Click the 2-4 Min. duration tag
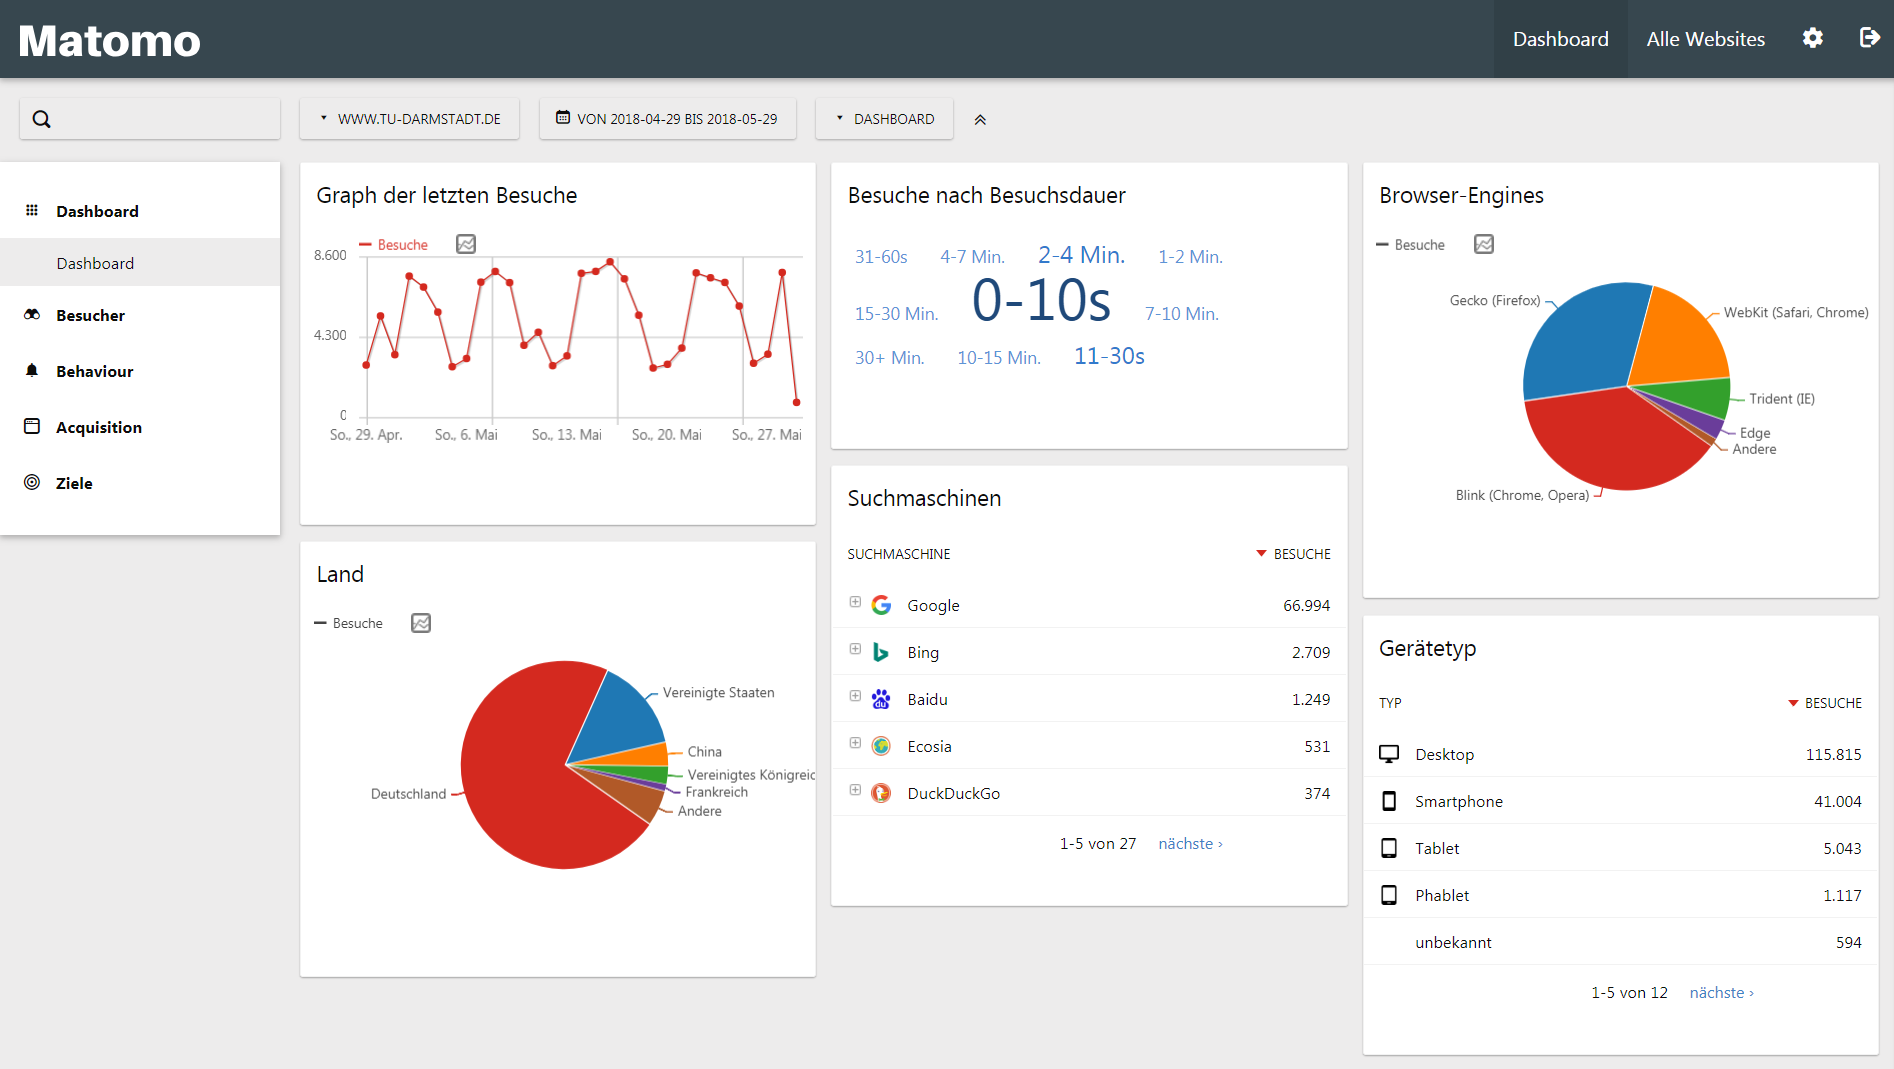Image resolution: width=1894 pixels, height=1069 pixels. click(x=1081, y=255)
